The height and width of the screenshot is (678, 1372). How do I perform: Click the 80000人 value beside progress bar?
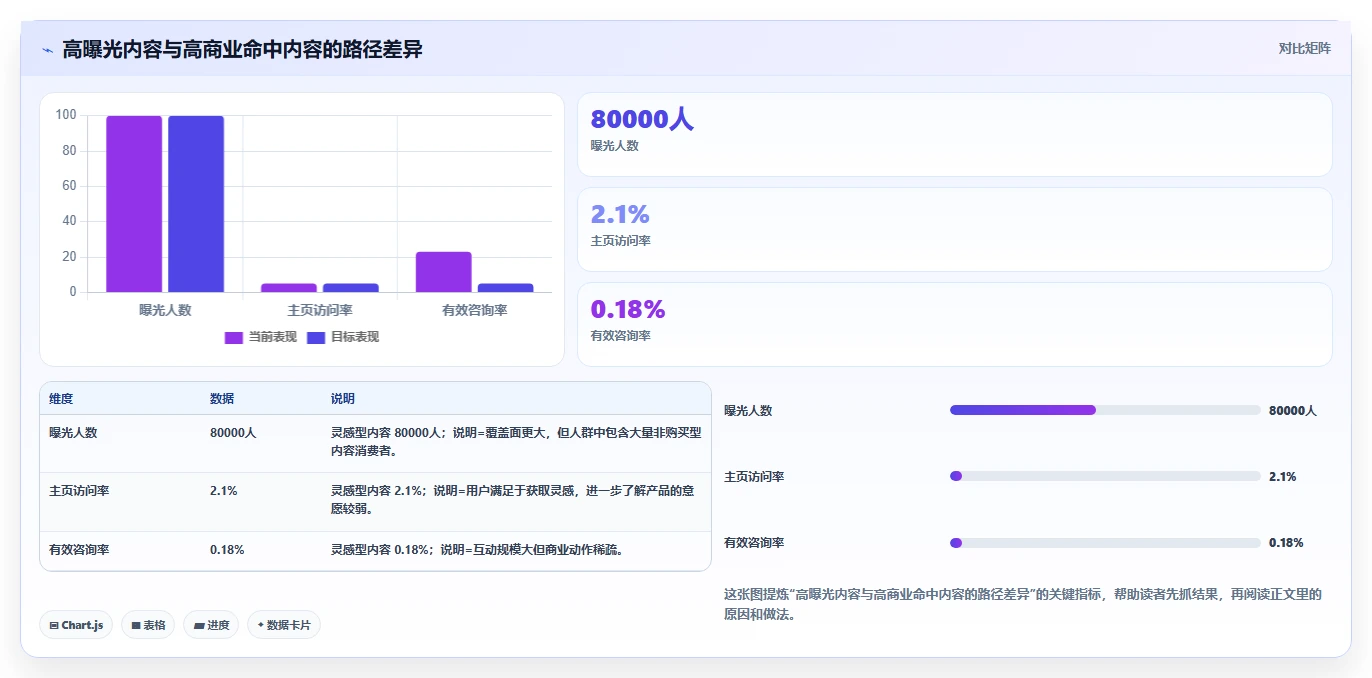[1293, 410]
